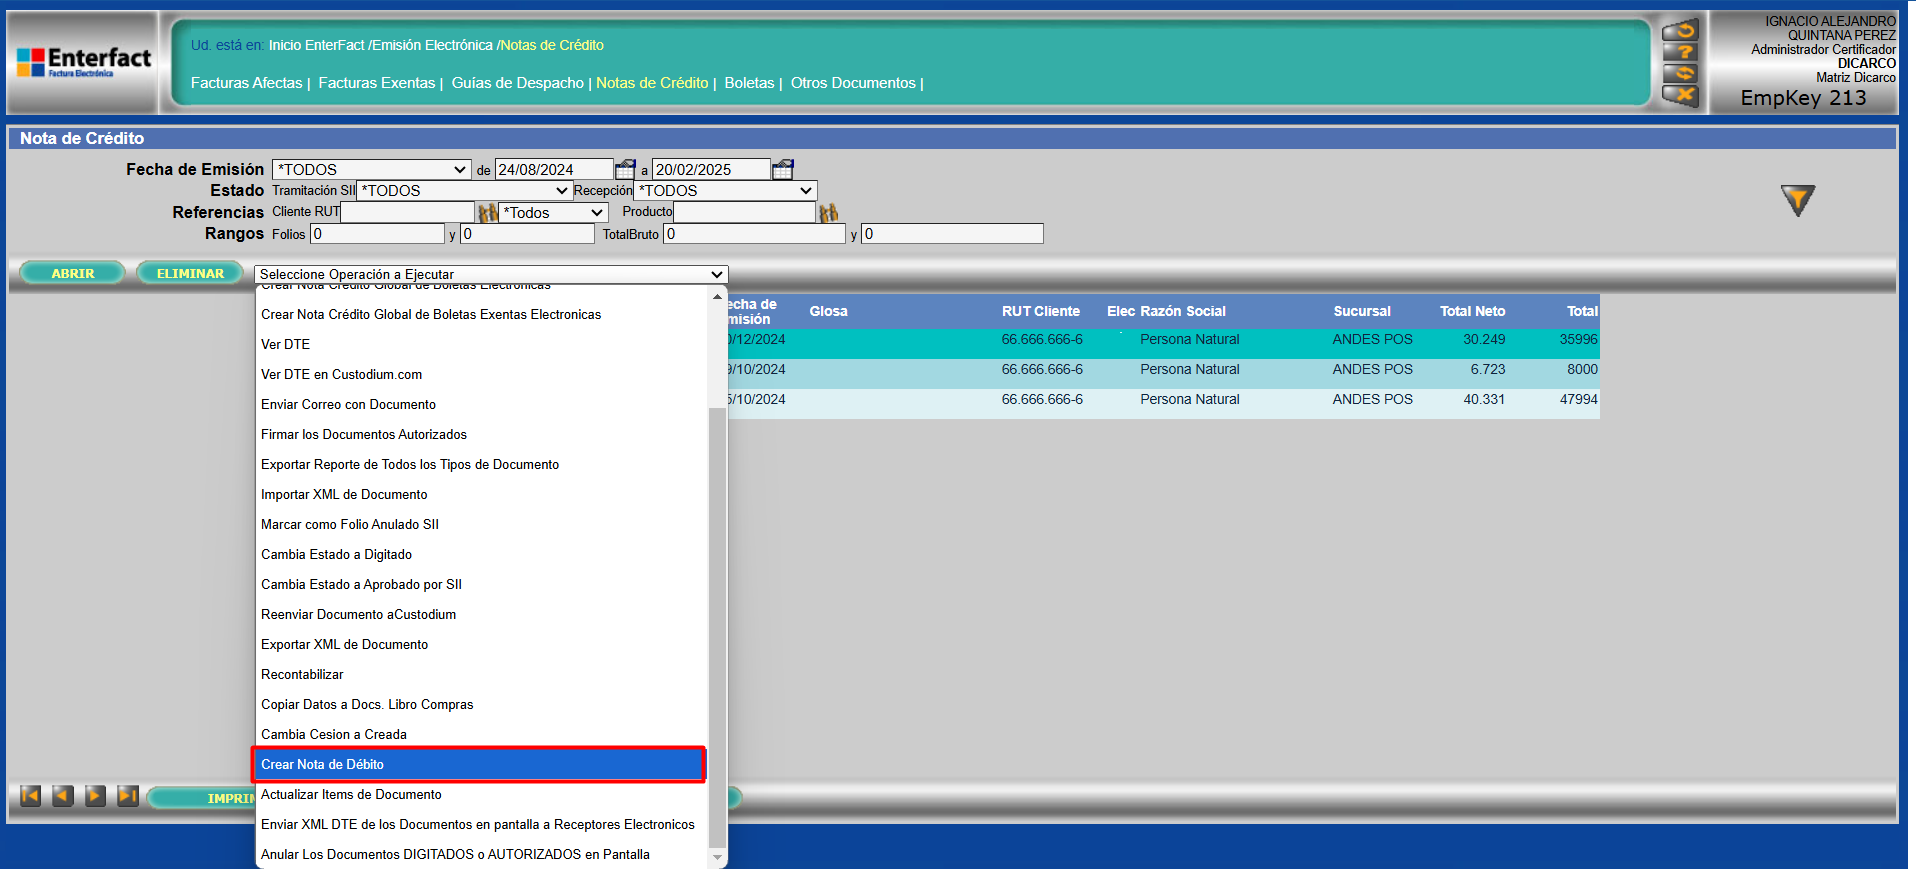Open the Tramitación SII status dropdown
The image size is (1916, 869).
click(x=464, y=191)
